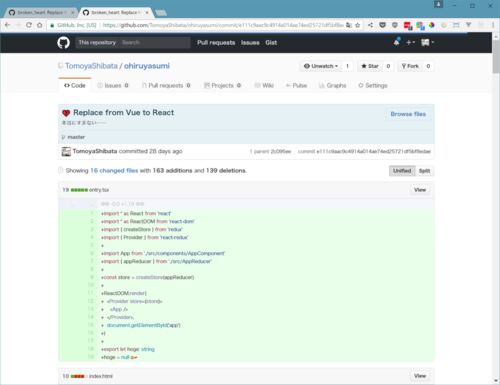Open the stargazers count 0

coord(388,66)
